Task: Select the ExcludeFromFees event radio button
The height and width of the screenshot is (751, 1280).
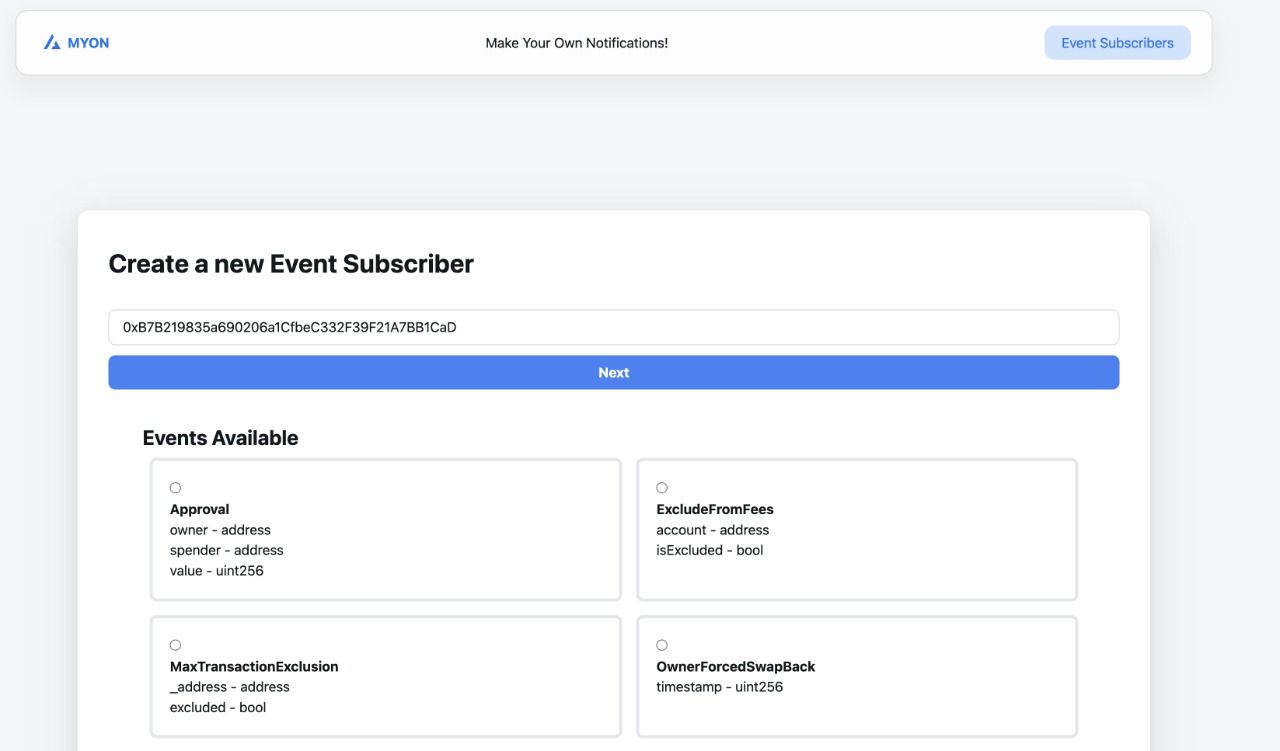Action: coord(662,488)
